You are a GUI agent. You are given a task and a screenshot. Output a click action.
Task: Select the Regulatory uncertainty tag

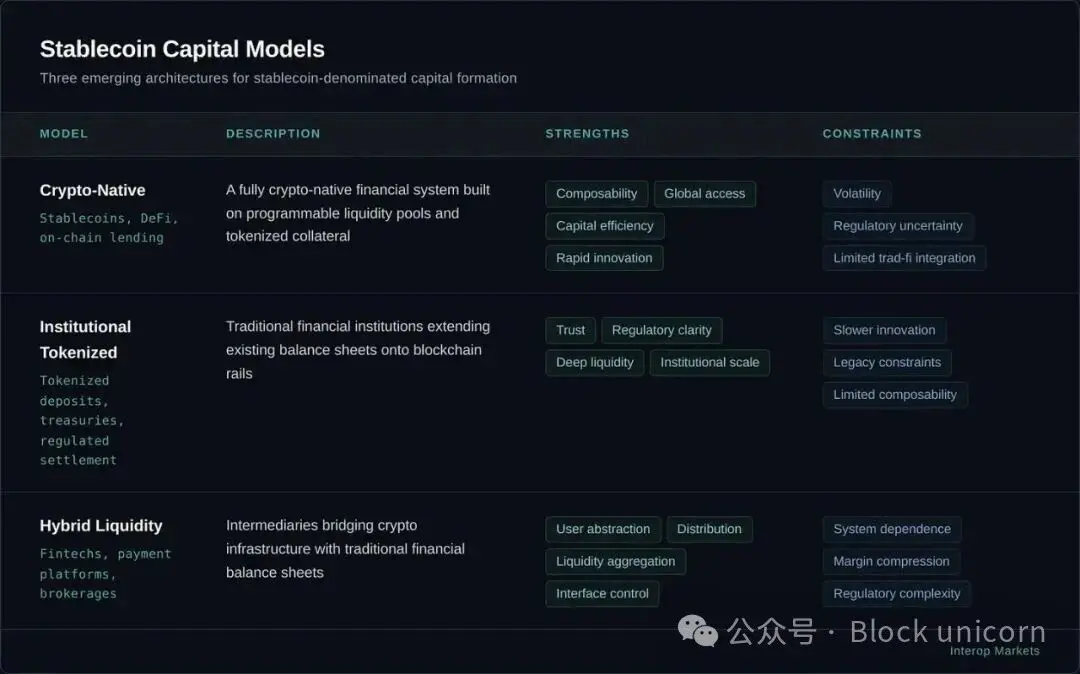click(x=897, y=226)
